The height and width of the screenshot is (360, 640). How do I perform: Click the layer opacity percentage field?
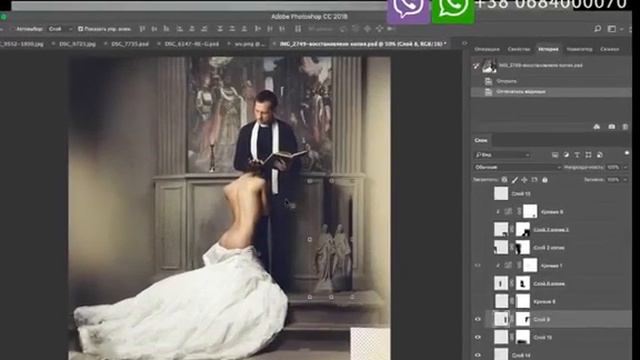coord(613,167)
